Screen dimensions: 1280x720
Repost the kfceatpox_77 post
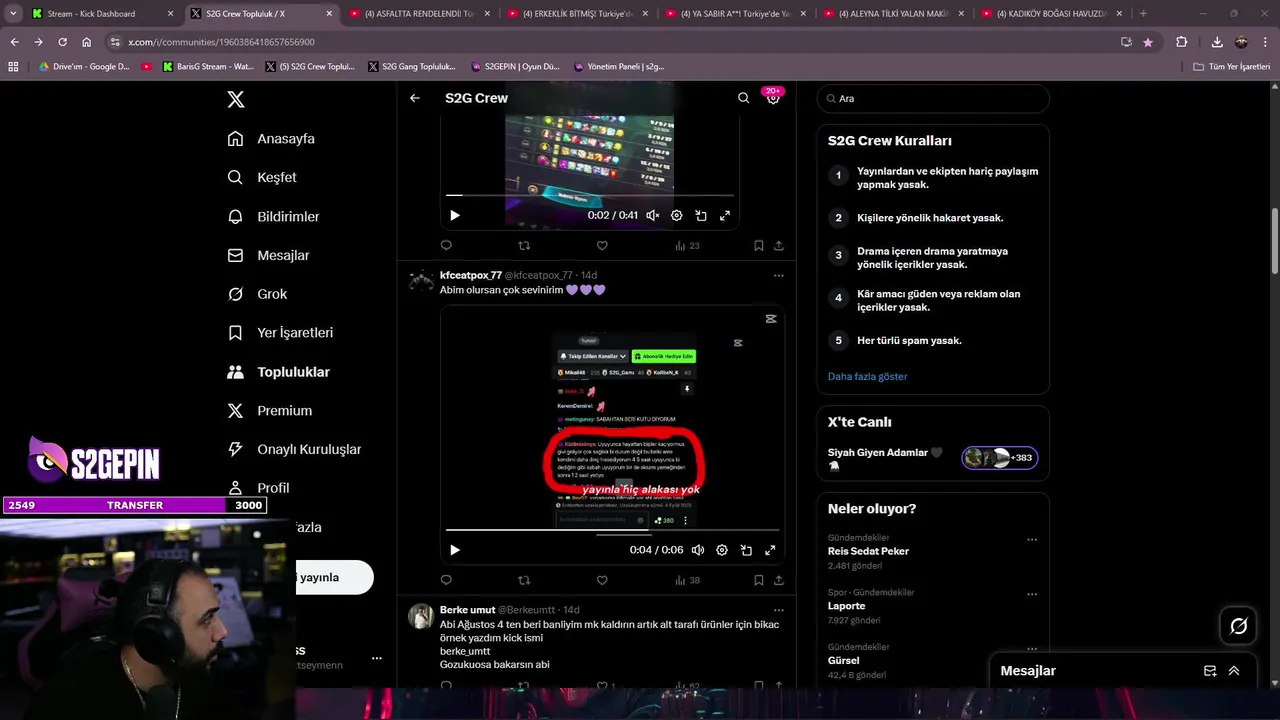point(524,580)
